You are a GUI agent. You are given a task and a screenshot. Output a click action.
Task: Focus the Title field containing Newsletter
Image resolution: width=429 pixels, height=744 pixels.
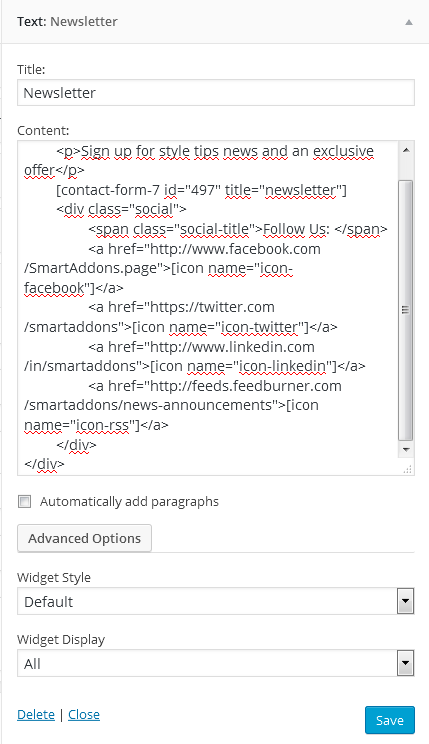216,93
